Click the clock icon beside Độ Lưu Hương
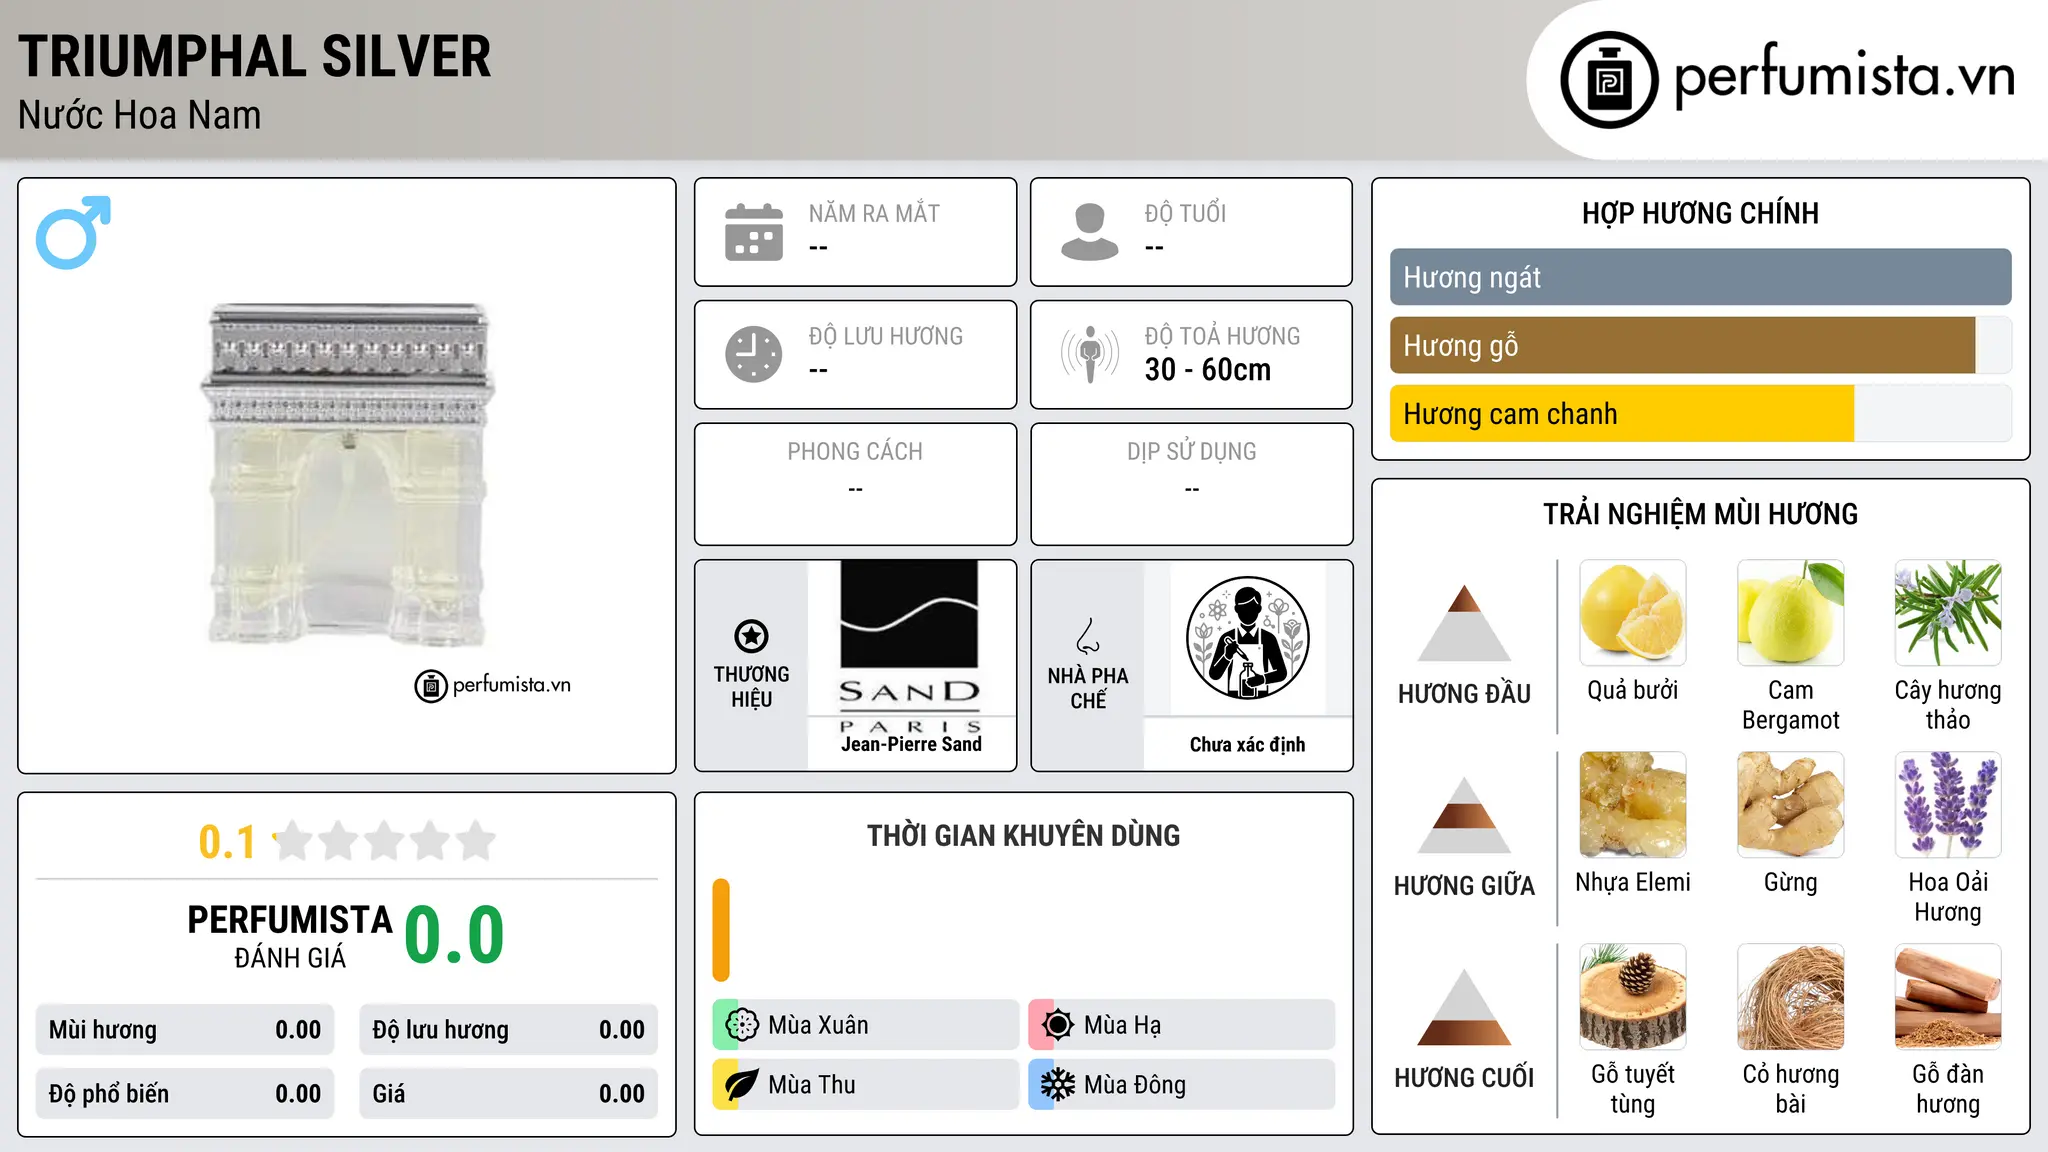2048x1152 pixels. (754, 354)
